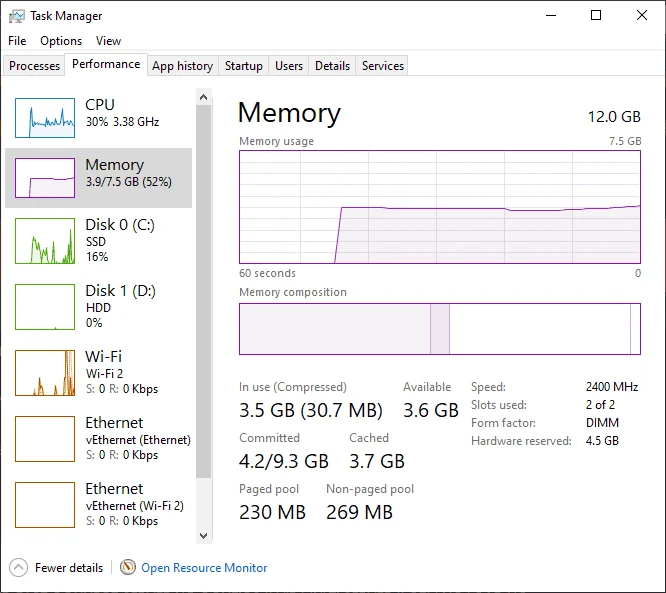The height and width of the screenshot is (593, 666).
Task: Switch to the Processes tab
Action: click(34, 66)
